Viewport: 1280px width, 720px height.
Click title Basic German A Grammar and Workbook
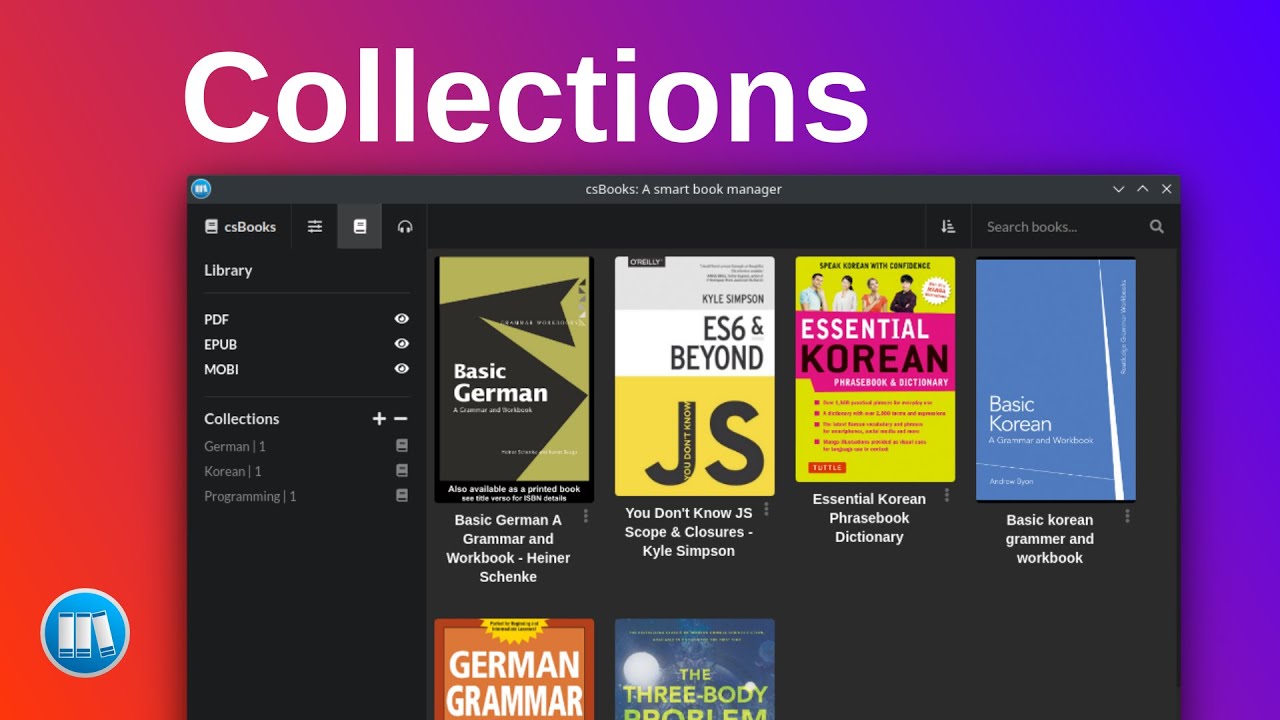(508, 548)
